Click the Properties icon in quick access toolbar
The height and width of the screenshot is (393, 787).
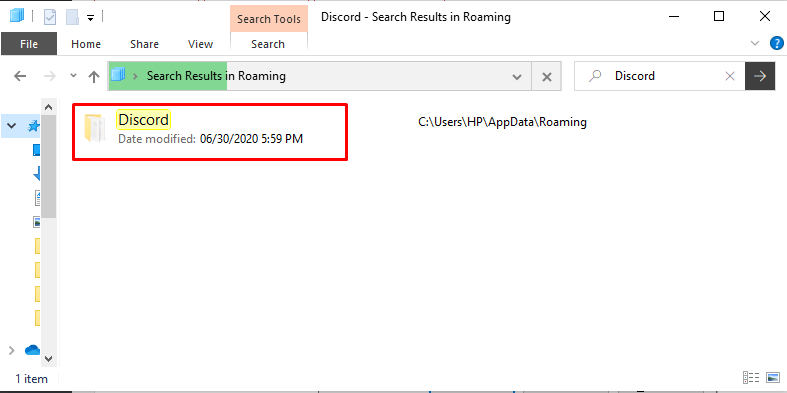[x=50, y=17]
